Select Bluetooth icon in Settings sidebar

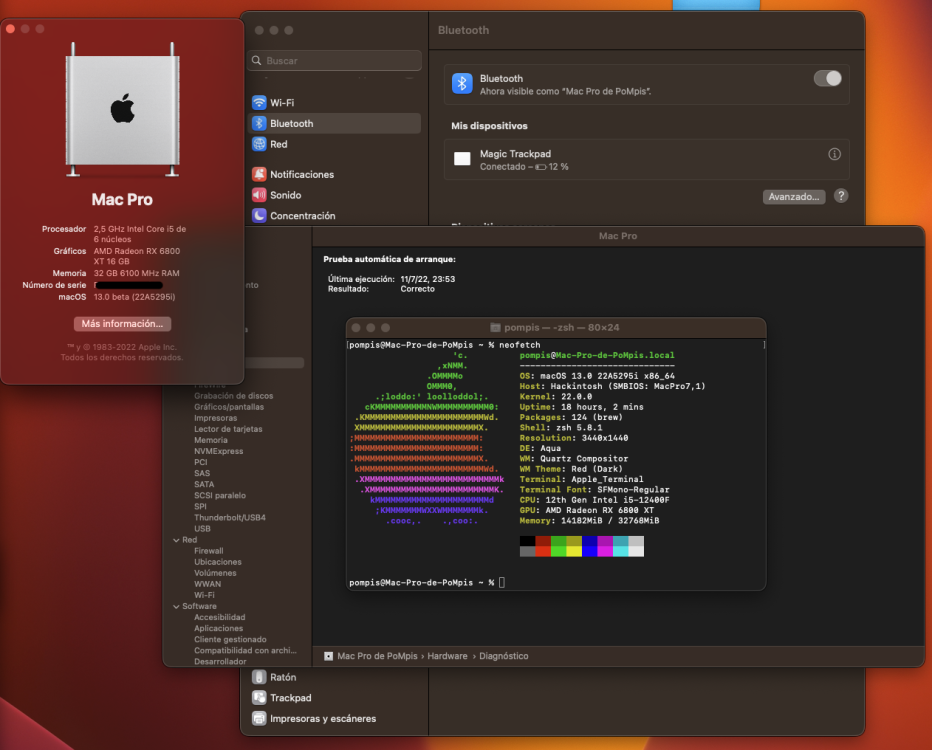click(259, 124)
